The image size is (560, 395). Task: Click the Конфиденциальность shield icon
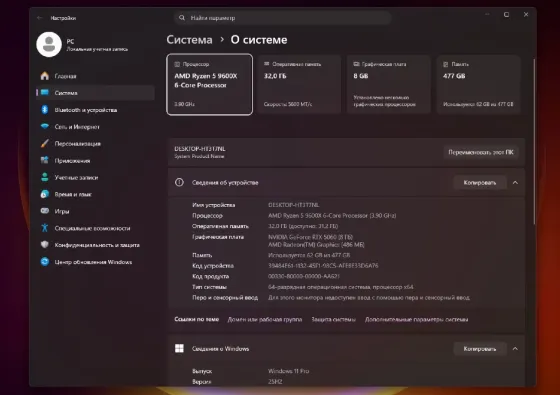pyautogui.click(x=45, y=245)
